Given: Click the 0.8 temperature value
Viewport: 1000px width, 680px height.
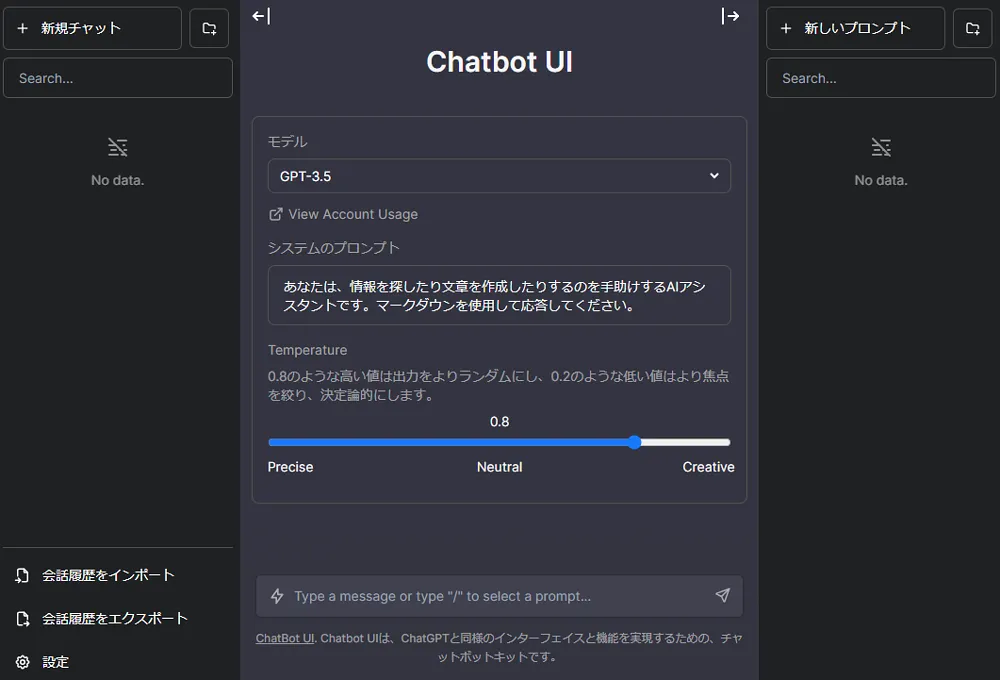Looking at the screenshot, I should [499, 422].
